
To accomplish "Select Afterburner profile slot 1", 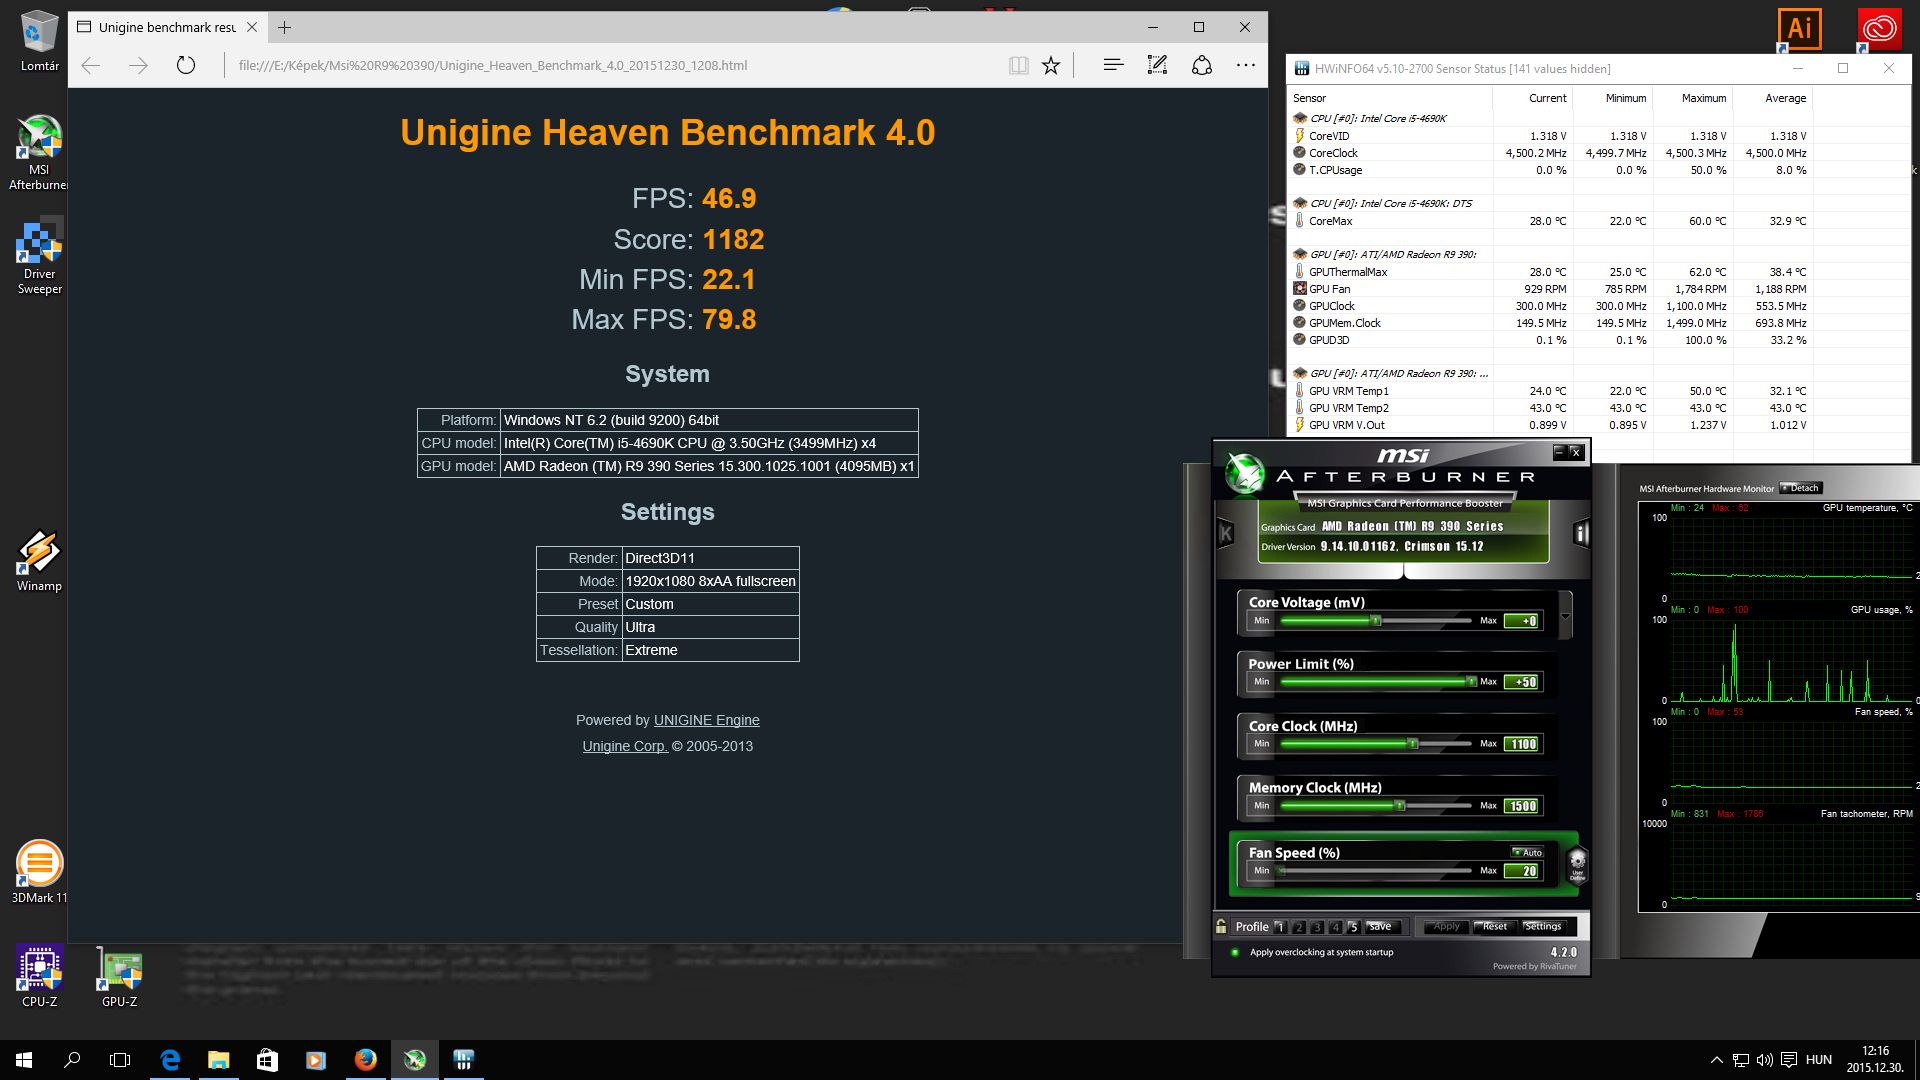I will tap(1280, 927).
